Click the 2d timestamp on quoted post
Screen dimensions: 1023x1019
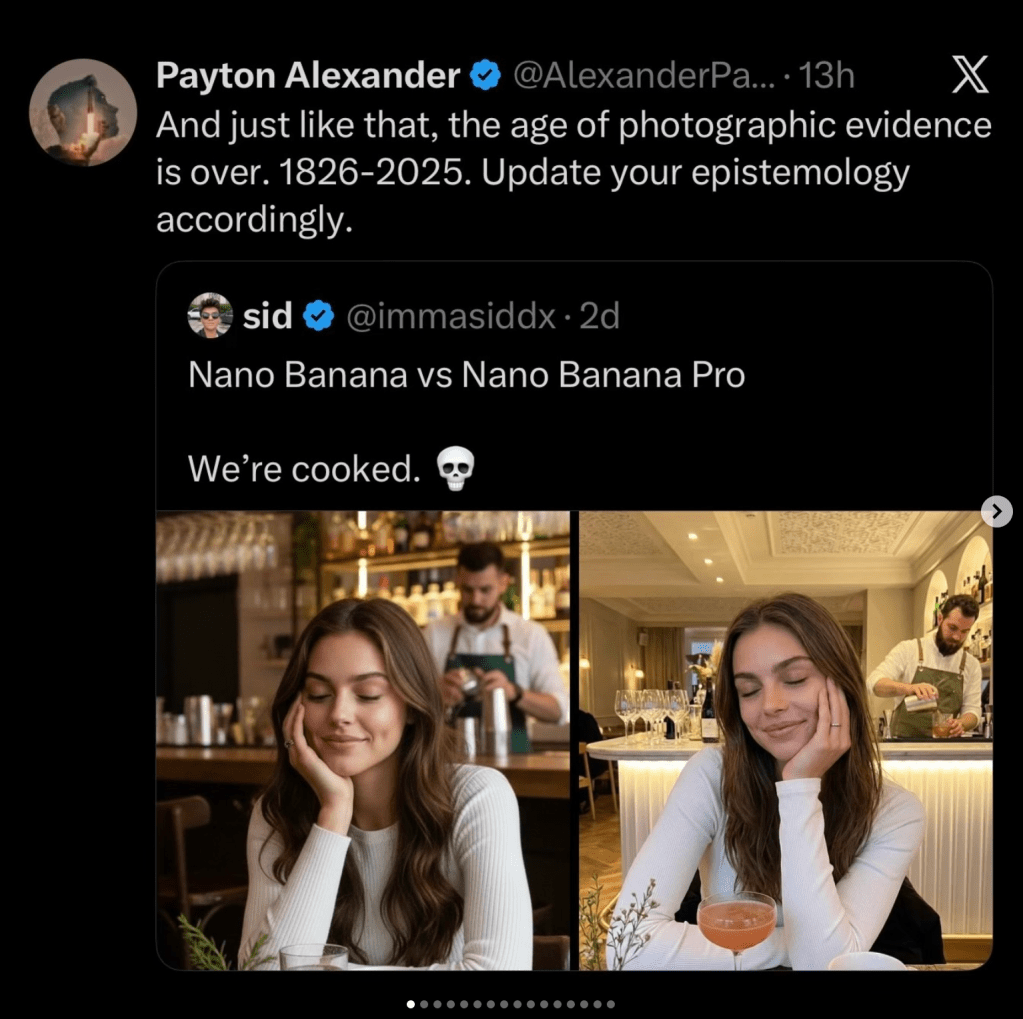coord(600,316)
